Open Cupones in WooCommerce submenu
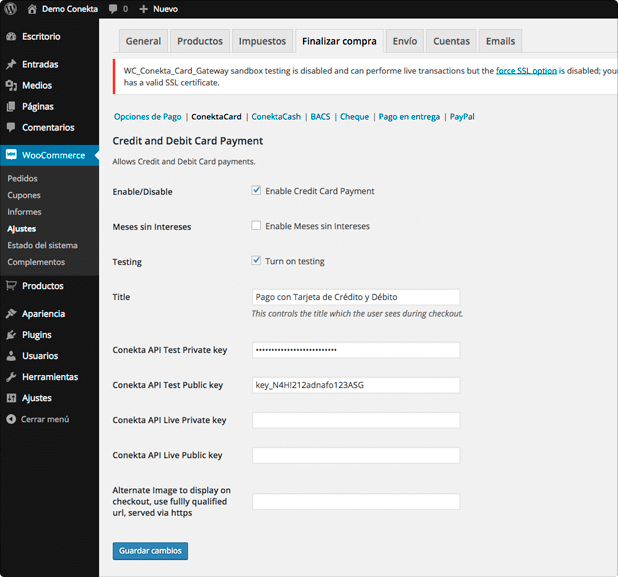 coord(24,195)
